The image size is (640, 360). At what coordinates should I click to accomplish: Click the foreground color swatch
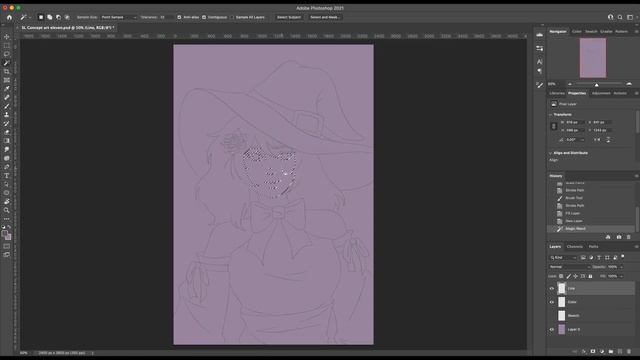click(x=4, y=233)
